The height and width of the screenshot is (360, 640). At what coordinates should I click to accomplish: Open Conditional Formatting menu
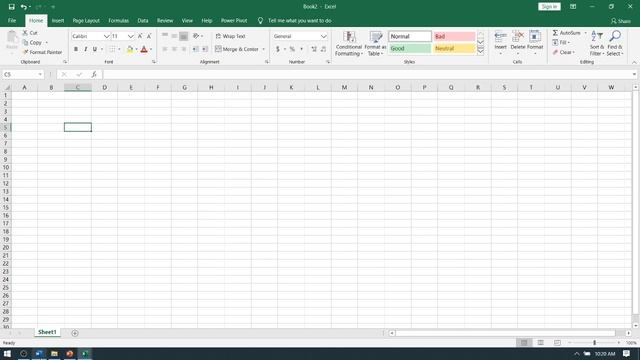coord(349,44)
